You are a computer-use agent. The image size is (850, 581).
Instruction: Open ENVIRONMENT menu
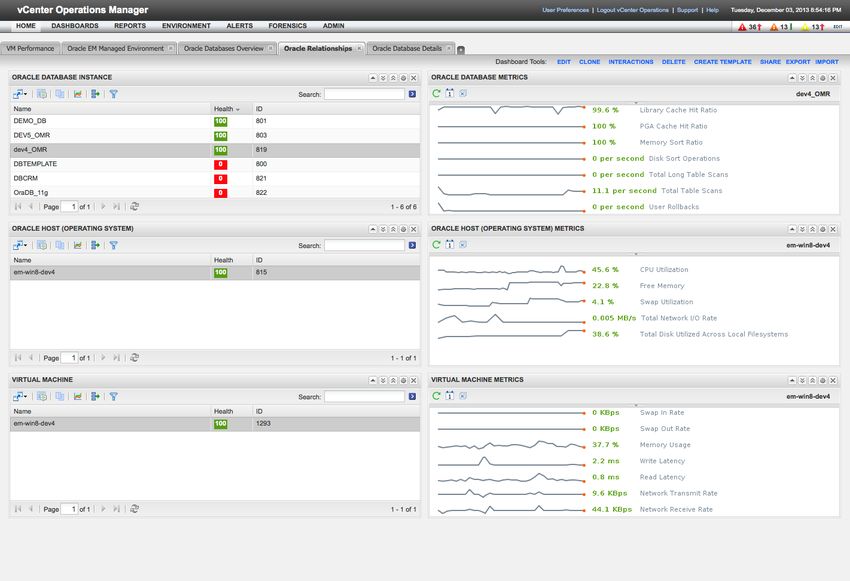tap(186, 26)
